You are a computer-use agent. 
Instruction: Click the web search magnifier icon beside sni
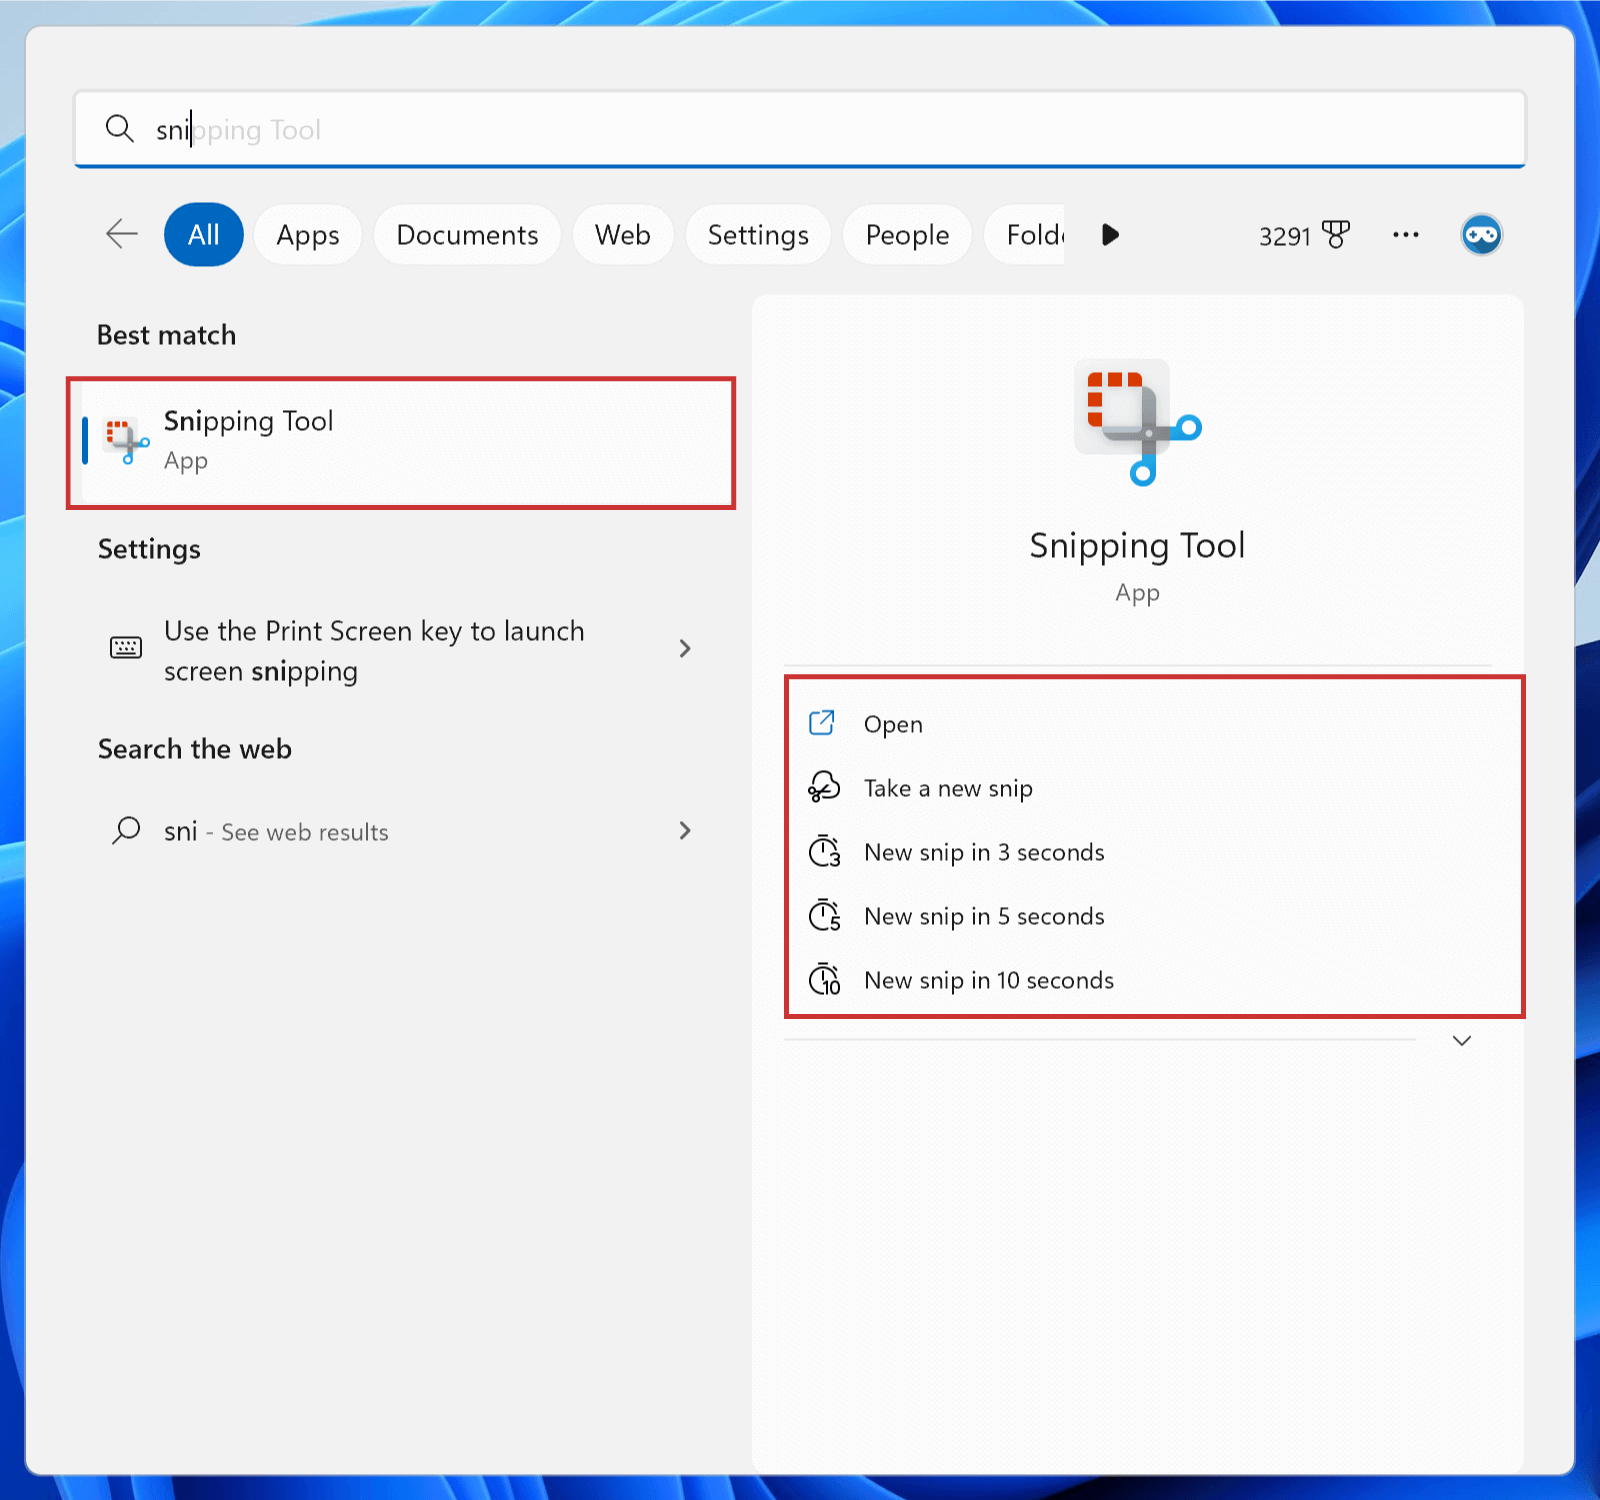[126, 830]
